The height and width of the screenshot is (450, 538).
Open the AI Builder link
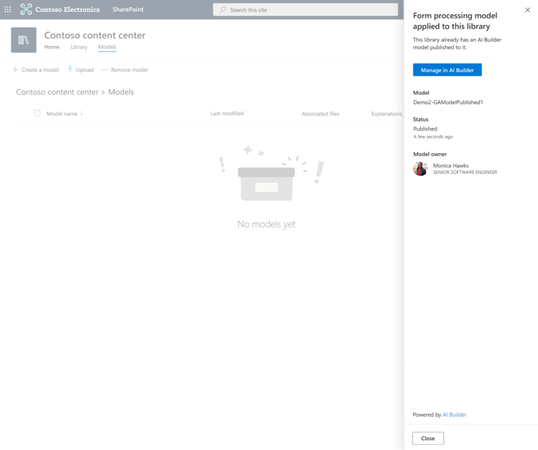coord(454,415)
